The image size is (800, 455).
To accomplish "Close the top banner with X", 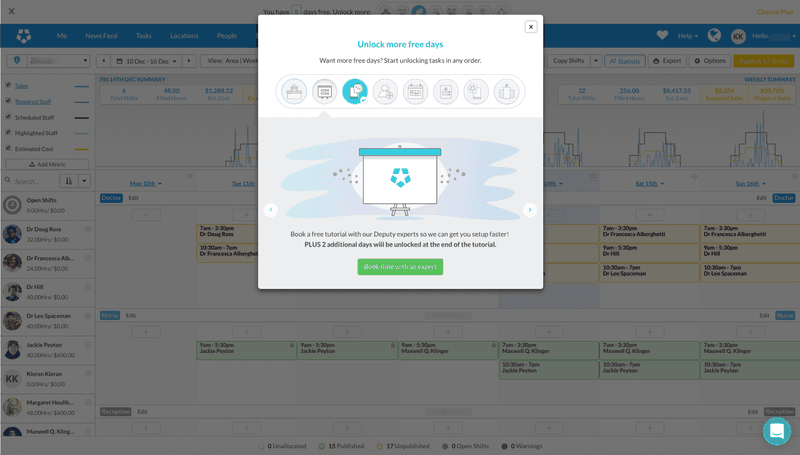I will pyautogui.click(x=11, y=11).
